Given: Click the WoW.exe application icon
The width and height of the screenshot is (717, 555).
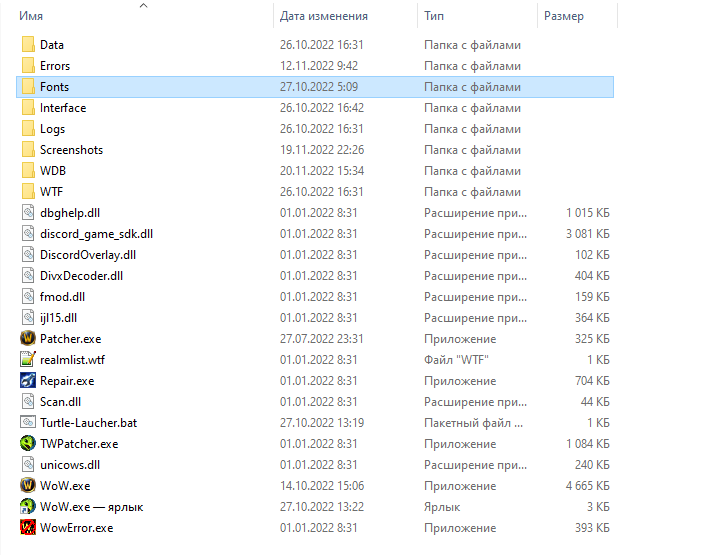Looking at the screenshot, I should pyautogui.click(x=28, y=486).
